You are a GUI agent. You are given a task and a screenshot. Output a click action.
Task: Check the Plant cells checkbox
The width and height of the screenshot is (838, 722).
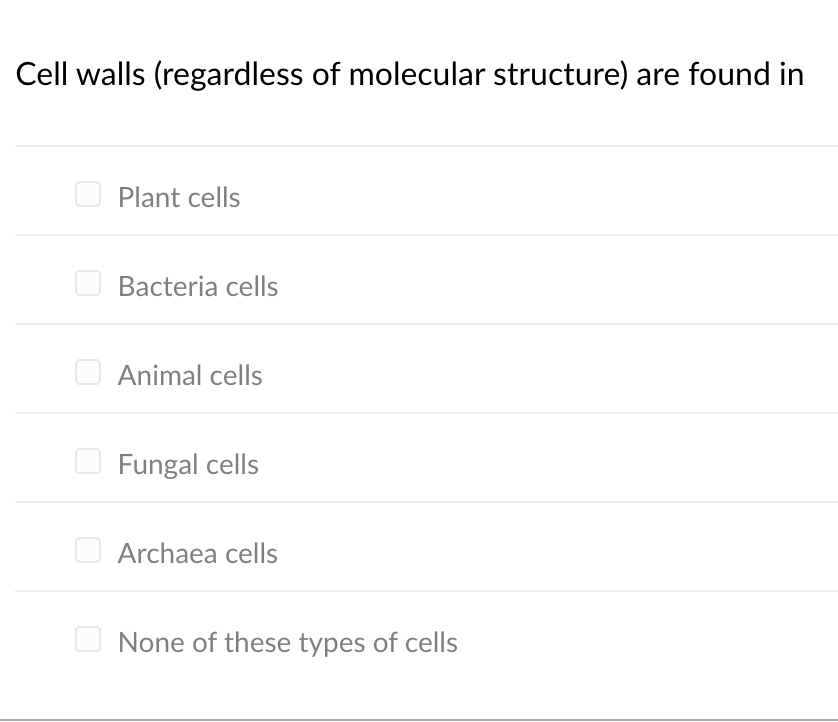(87, 194)
